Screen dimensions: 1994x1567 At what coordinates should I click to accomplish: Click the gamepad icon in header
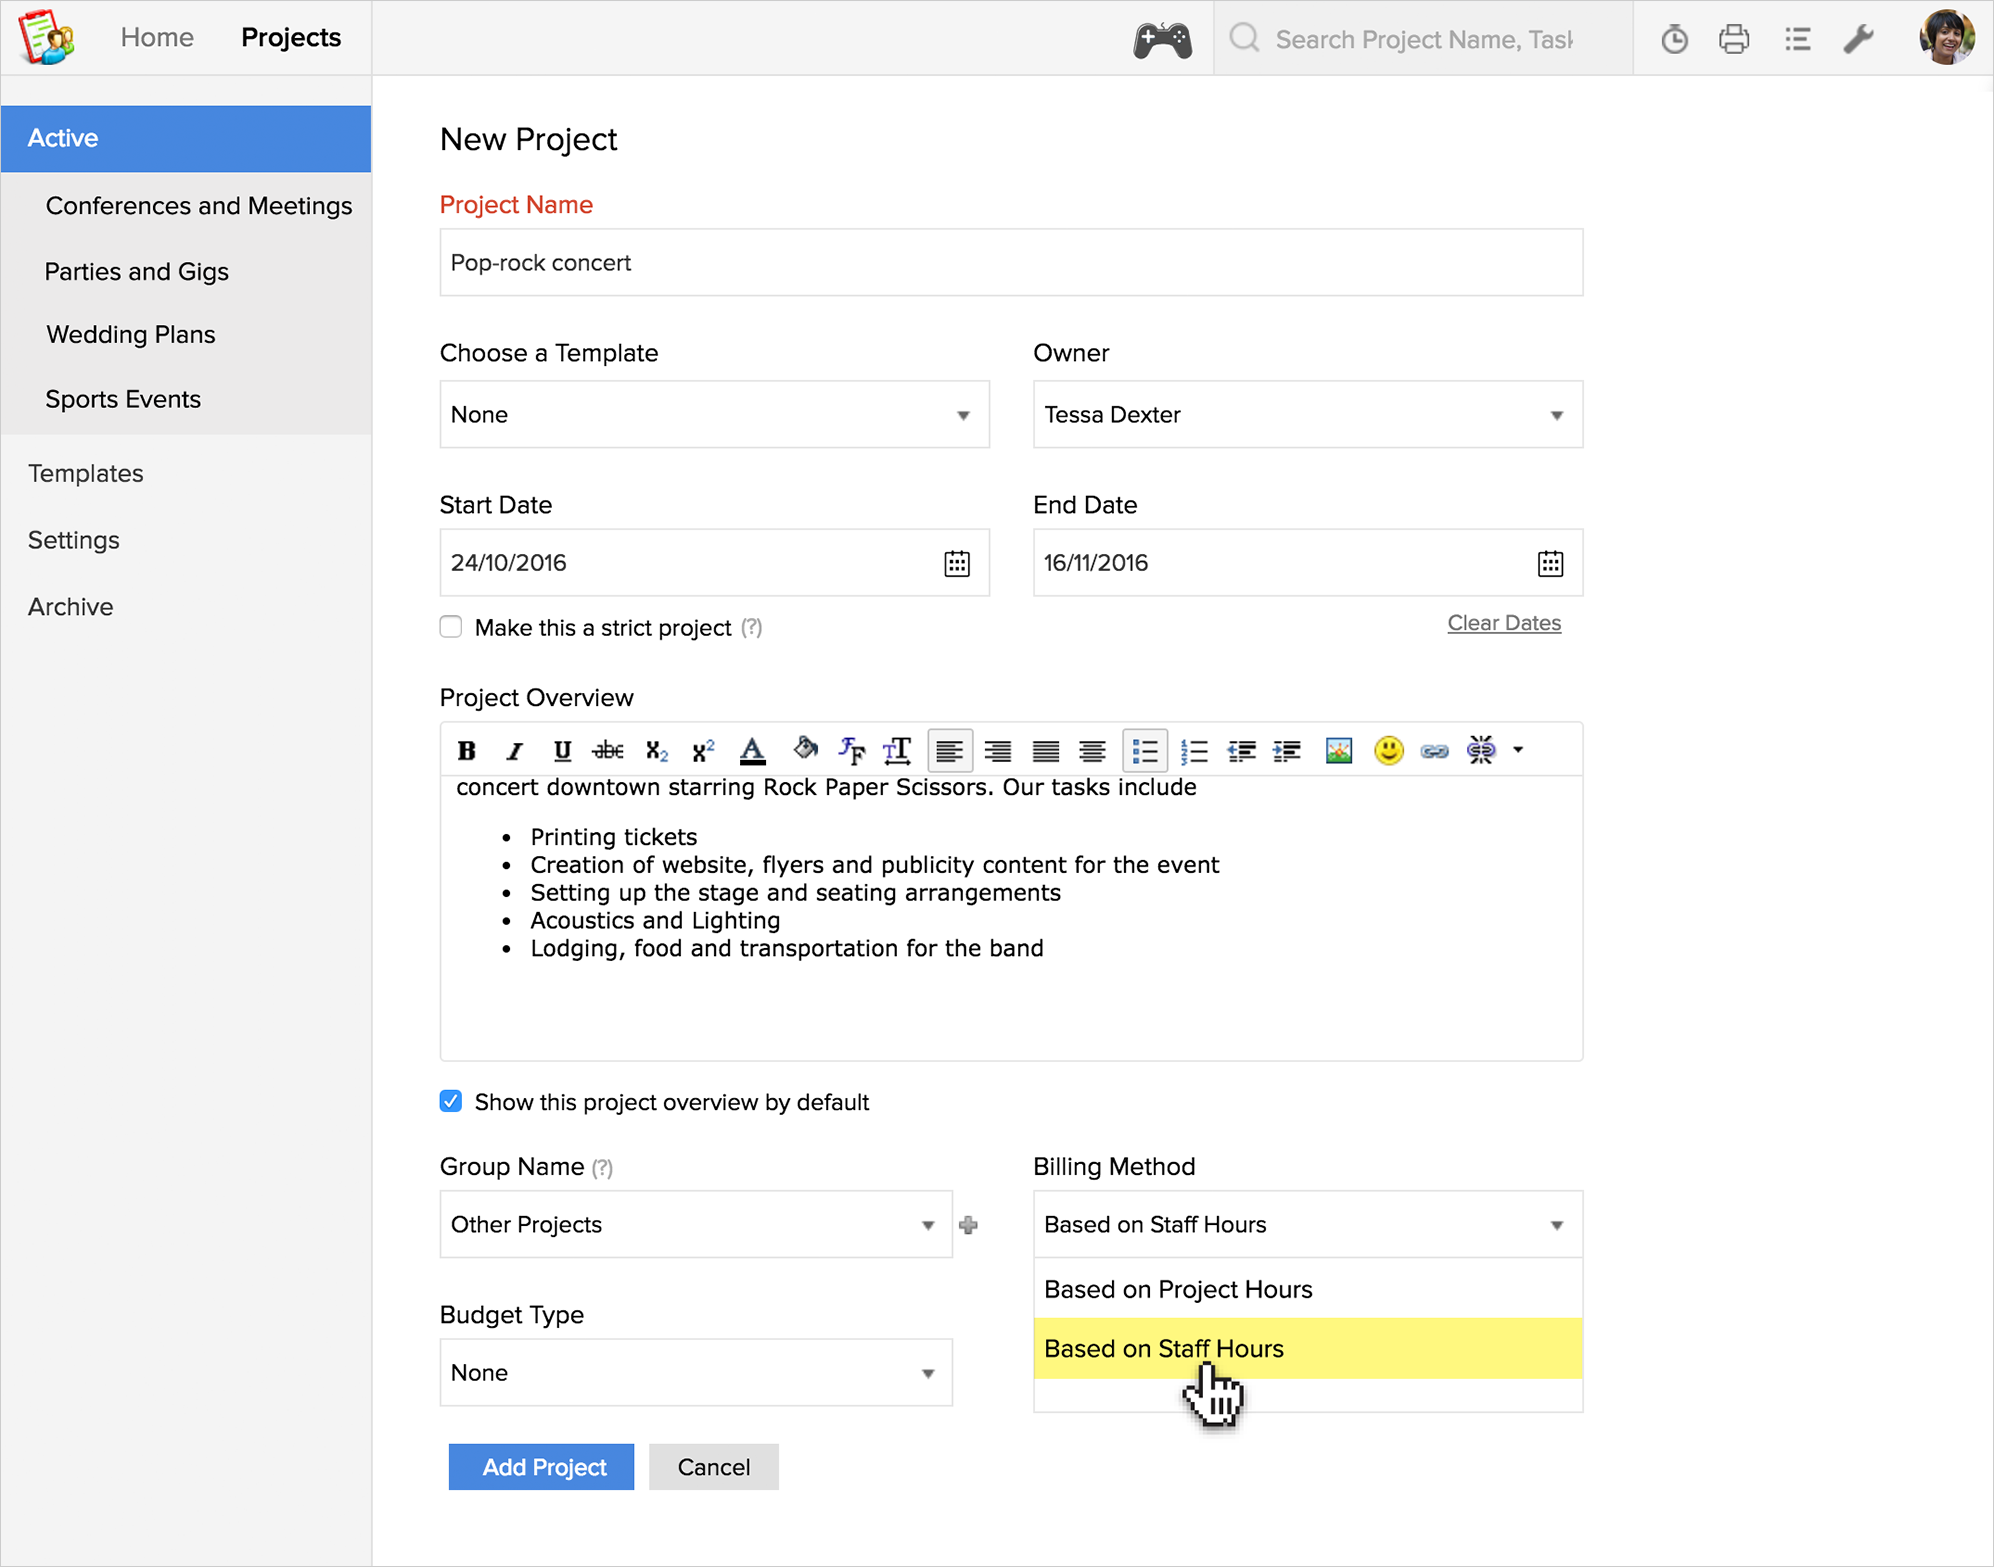pos(1162,40)
